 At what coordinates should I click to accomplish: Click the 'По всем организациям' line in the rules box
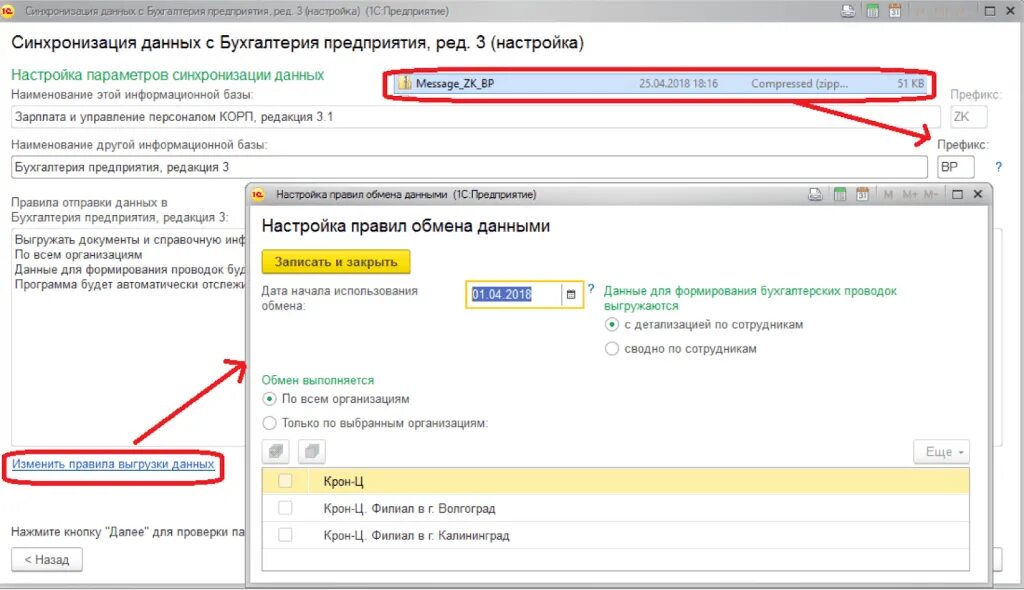click(x=78, y=255)
